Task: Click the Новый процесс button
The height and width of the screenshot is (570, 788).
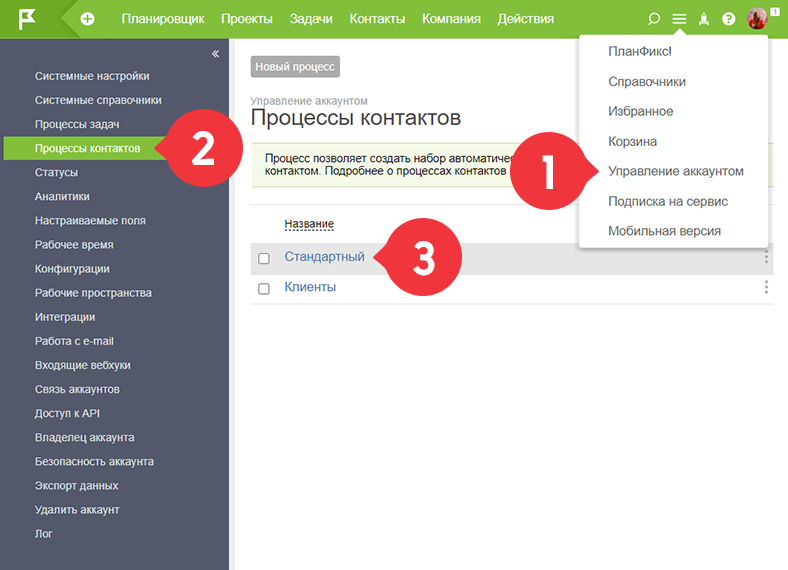Action: coord(295,67)
